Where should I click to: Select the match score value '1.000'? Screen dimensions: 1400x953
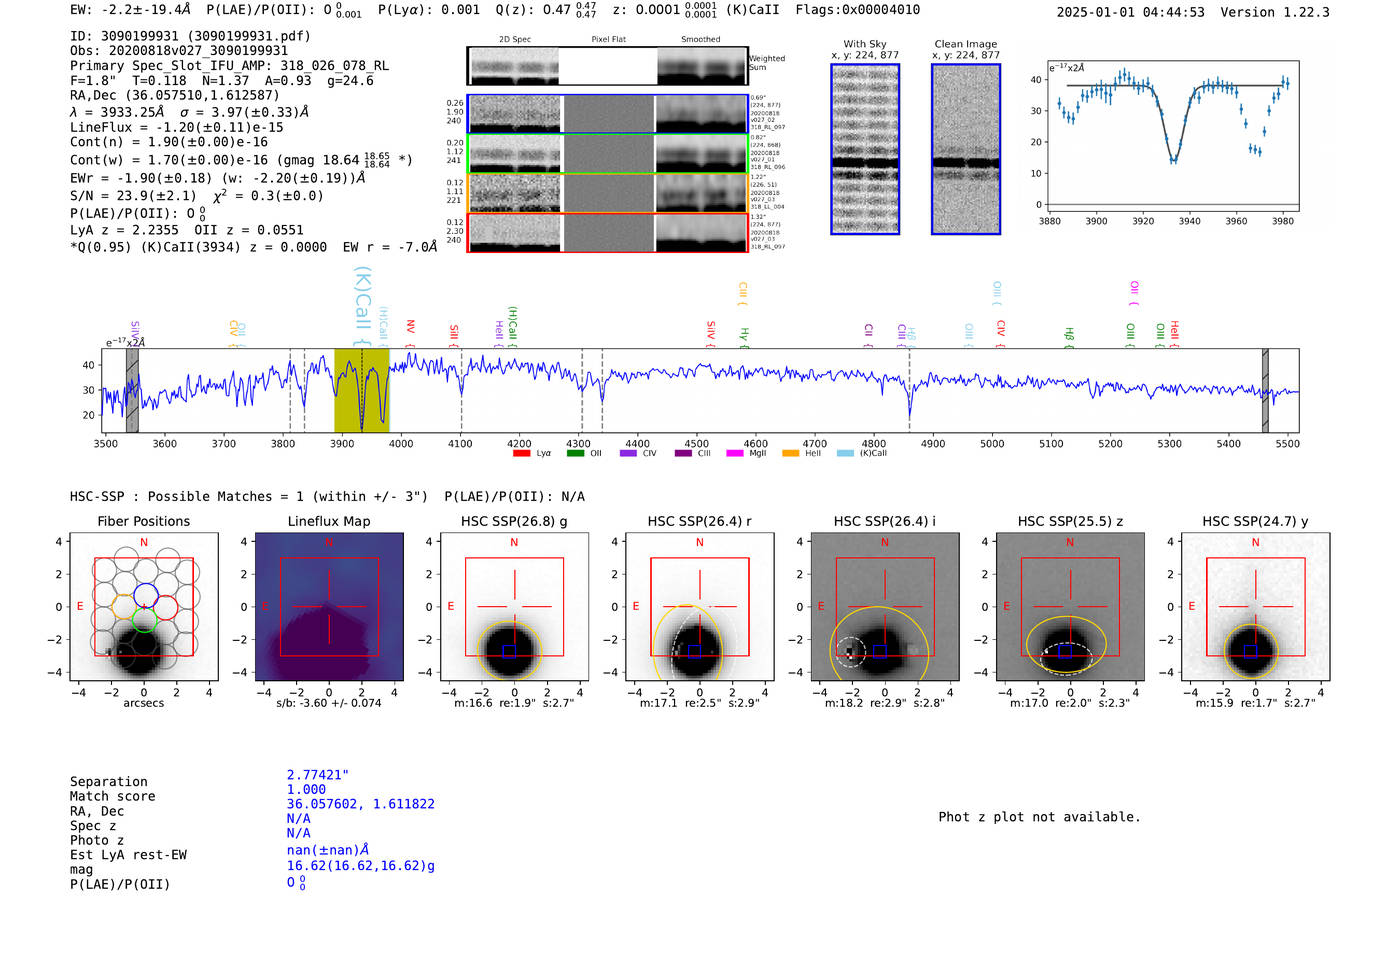point(307,790)
